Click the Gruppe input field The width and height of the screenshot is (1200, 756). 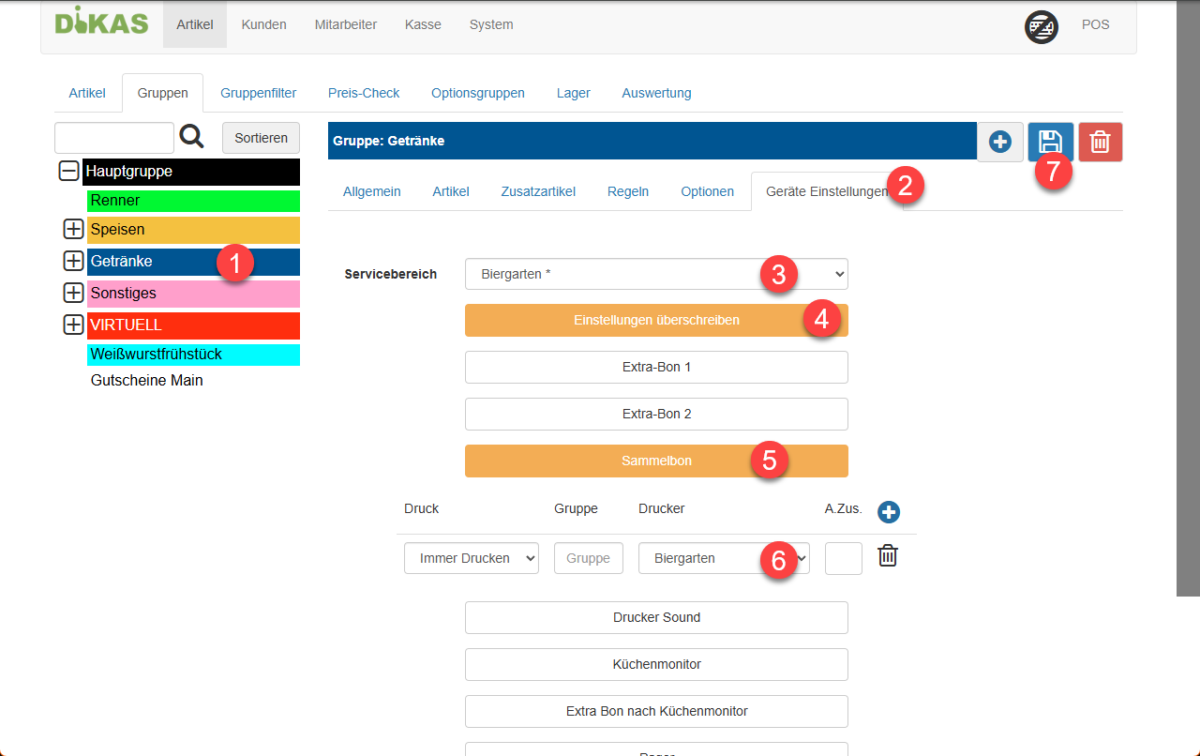pos(588,558)
